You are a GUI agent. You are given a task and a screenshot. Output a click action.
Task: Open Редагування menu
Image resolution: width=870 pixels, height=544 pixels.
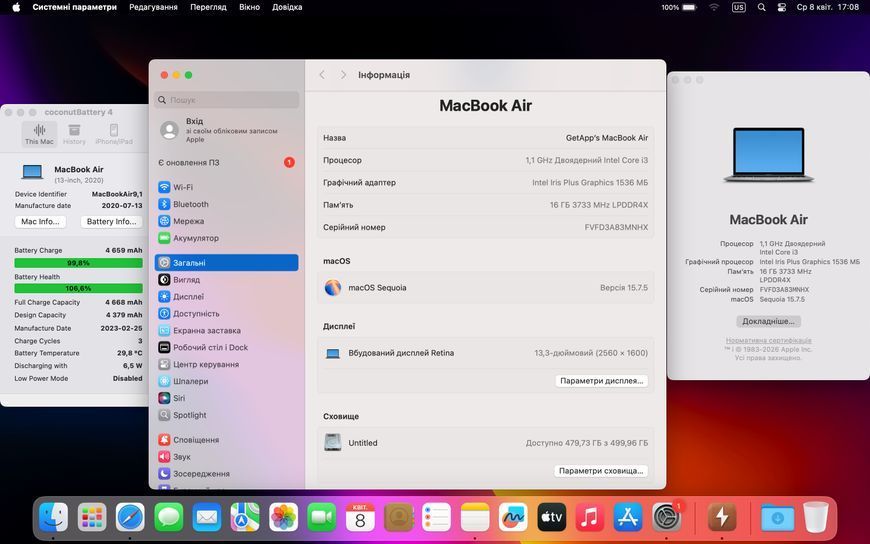coord(153,7)
